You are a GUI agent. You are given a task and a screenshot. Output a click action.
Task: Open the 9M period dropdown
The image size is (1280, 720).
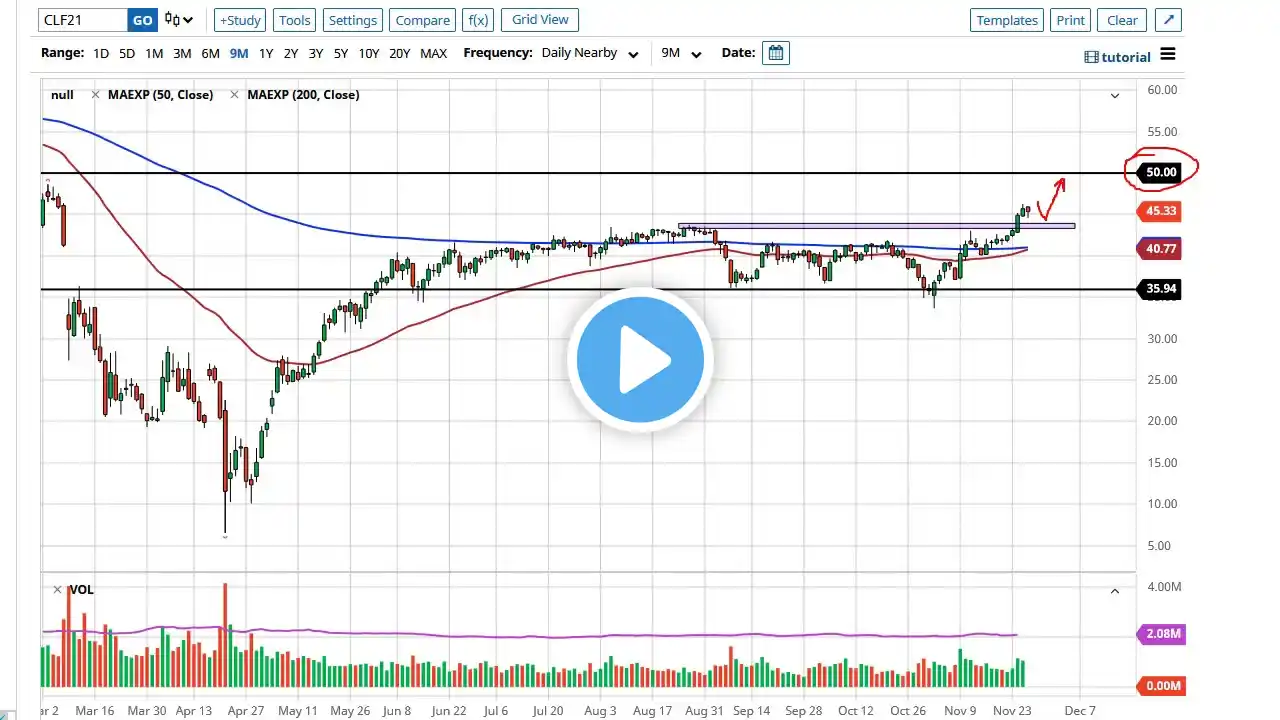coord(681,53)
